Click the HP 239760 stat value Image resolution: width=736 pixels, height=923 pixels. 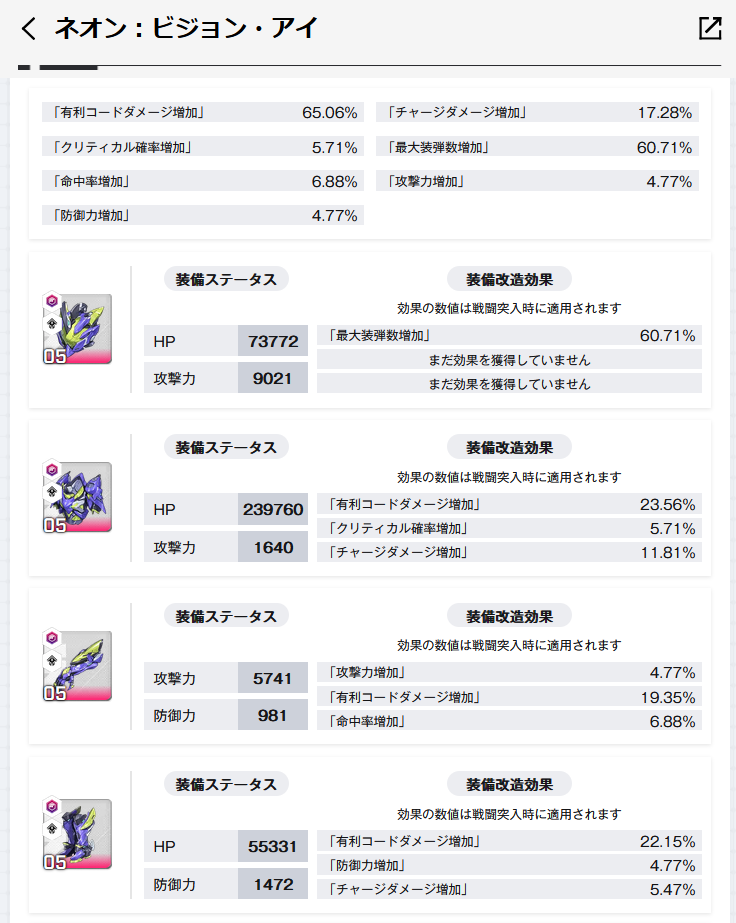click(273, 509)
